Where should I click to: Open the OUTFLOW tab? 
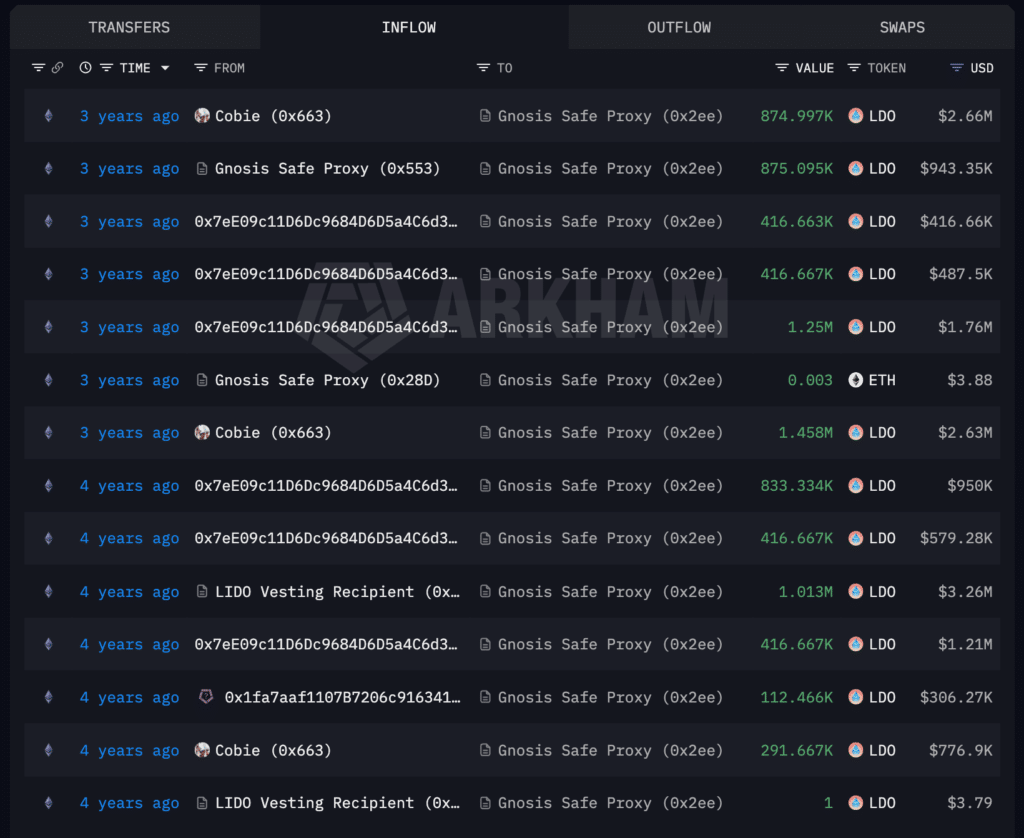coord(679,27)
